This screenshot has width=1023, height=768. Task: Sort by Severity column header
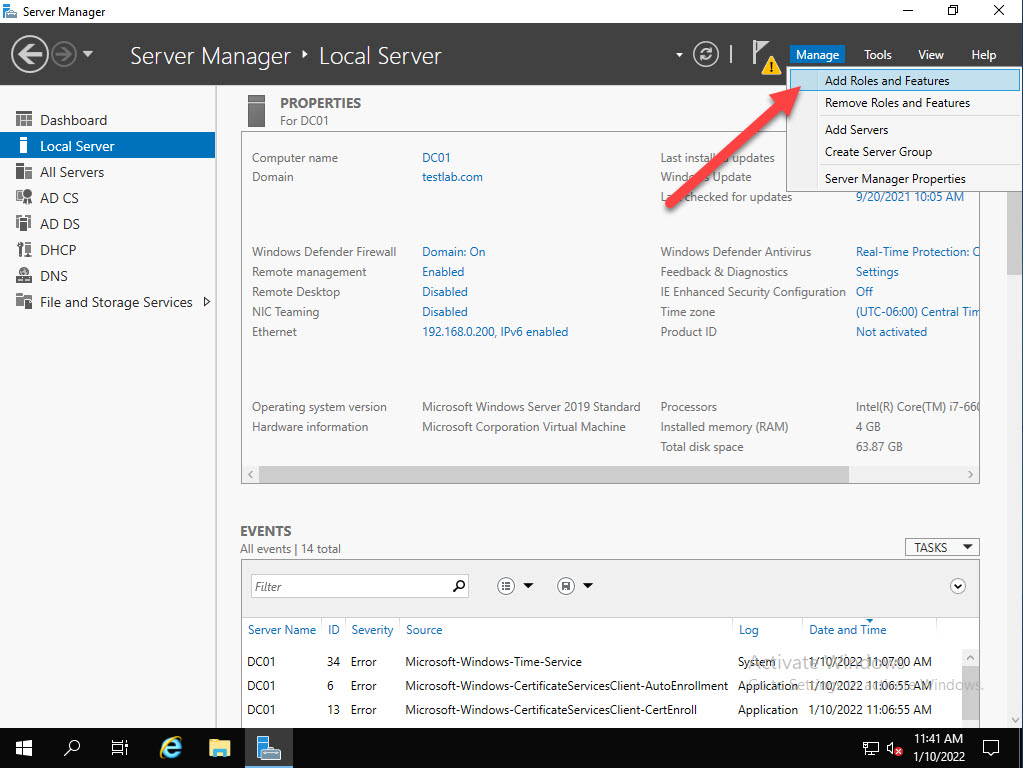pyautogui.click(x=372, y=630)
